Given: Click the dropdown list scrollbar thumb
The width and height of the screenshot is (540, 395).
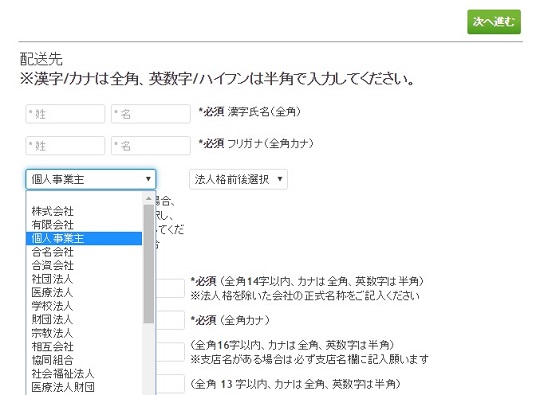Looking at the screenshot, I should tap(149, 264).
